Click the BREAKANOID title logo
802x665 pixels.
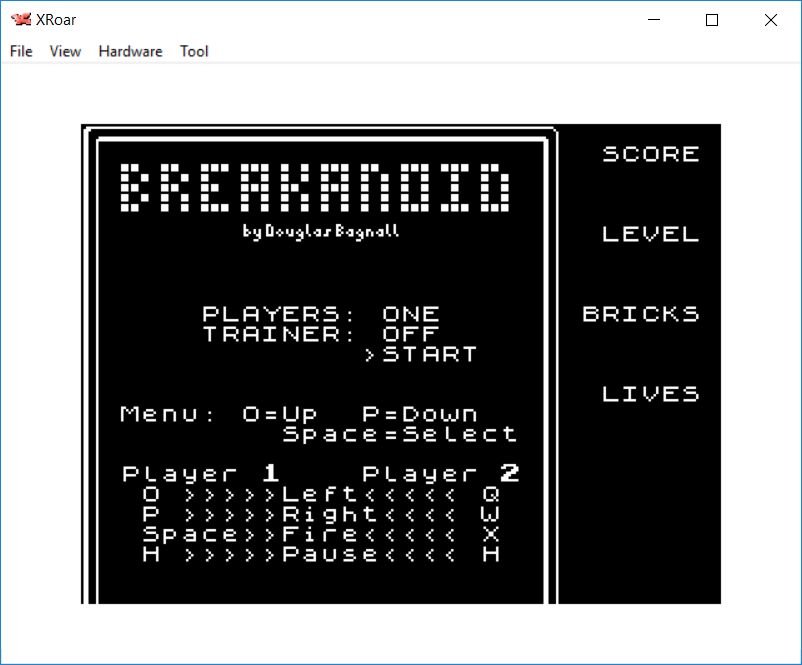coord(316,187)
